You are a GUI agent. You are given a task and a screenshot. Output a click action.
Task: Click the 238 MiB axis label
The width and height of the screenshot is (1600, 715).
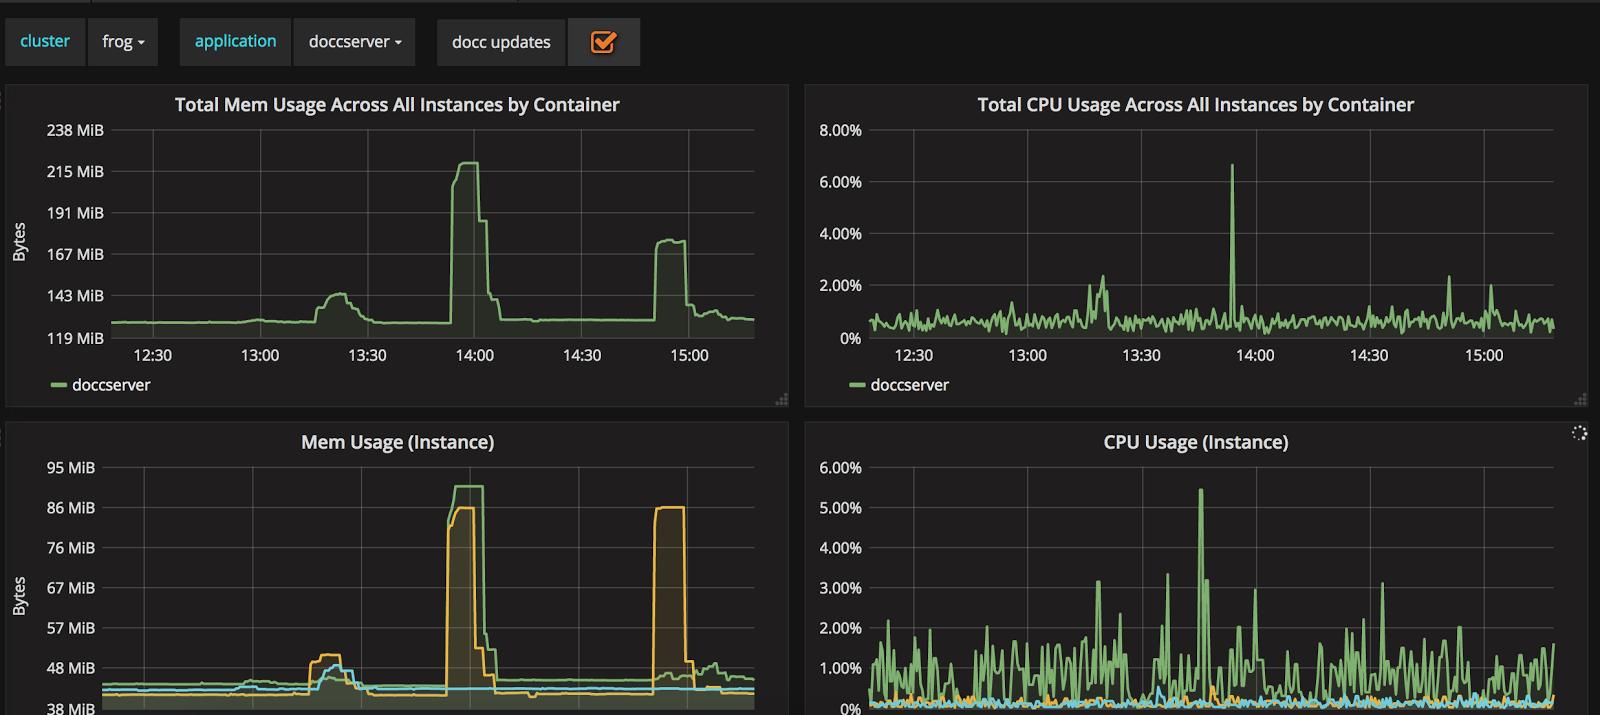coord(75,130)
